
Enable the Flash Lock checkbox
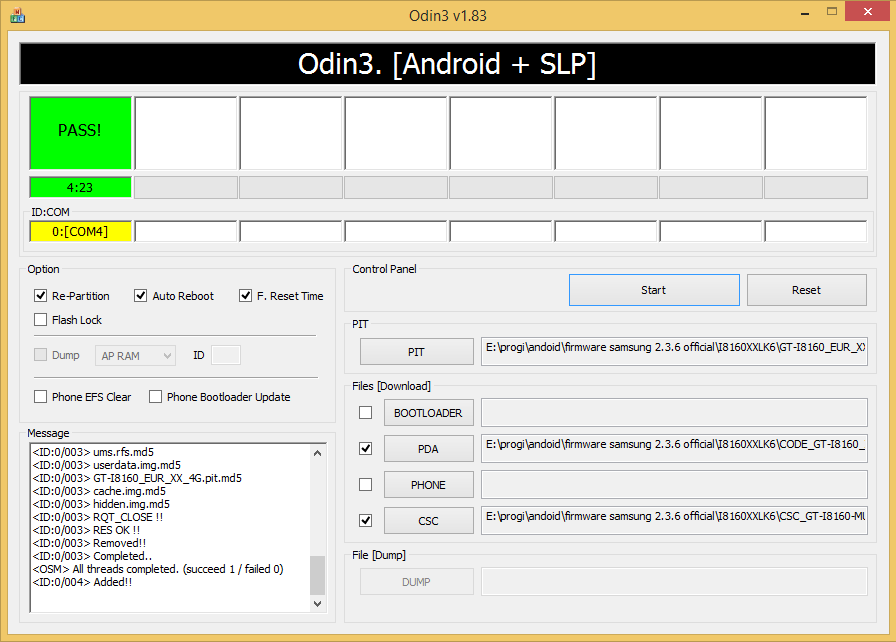click(41, 320)
